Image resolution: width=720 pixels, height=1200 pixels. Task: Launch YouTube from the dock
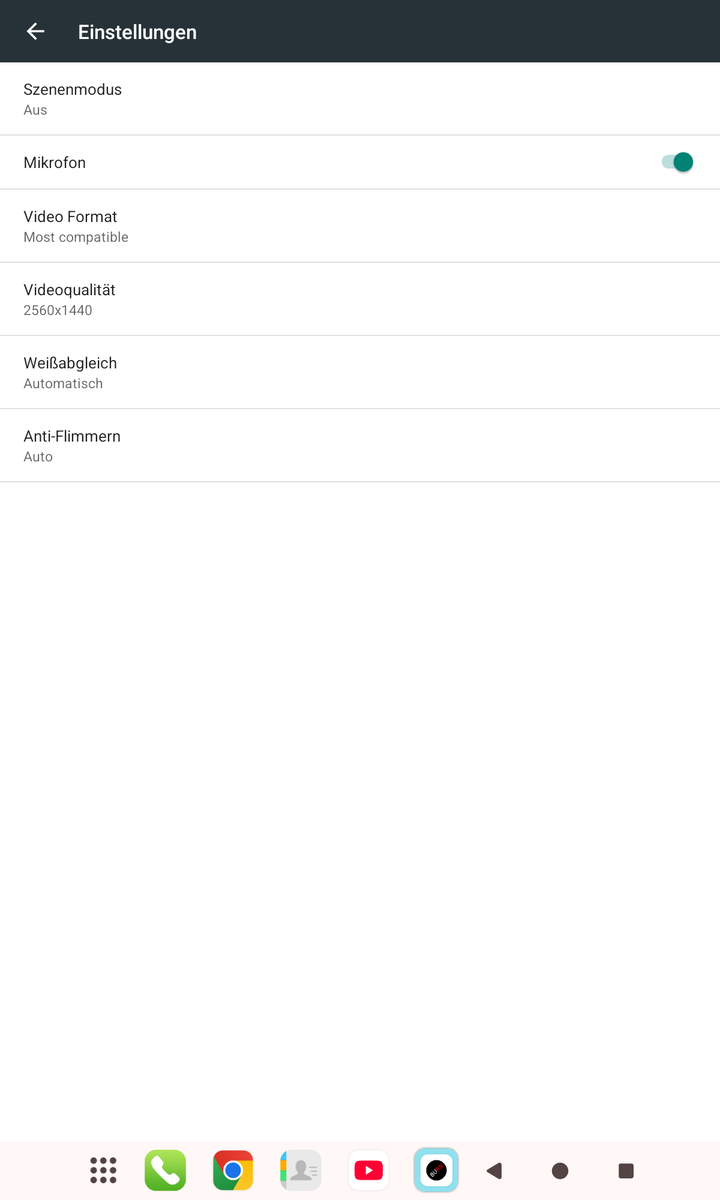(x=368, y=1170)
